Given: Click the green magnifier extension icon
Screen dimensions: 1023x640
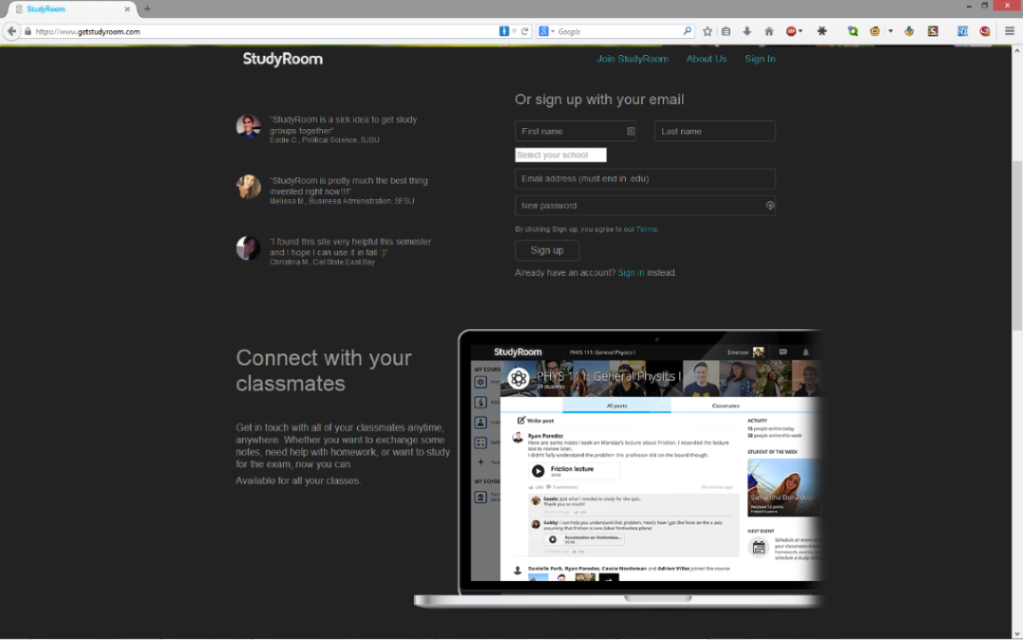Looking at the screenshot, I should [x=853, y=31].
